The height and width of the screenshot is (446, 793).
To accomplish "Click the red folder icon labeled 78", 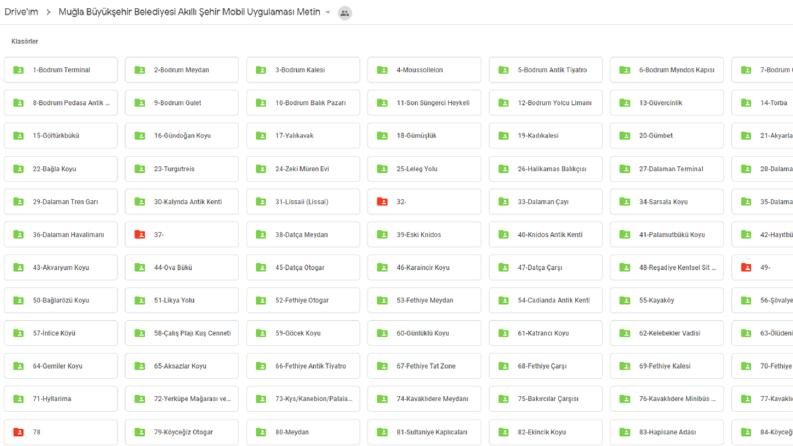I will coord(18,432).
